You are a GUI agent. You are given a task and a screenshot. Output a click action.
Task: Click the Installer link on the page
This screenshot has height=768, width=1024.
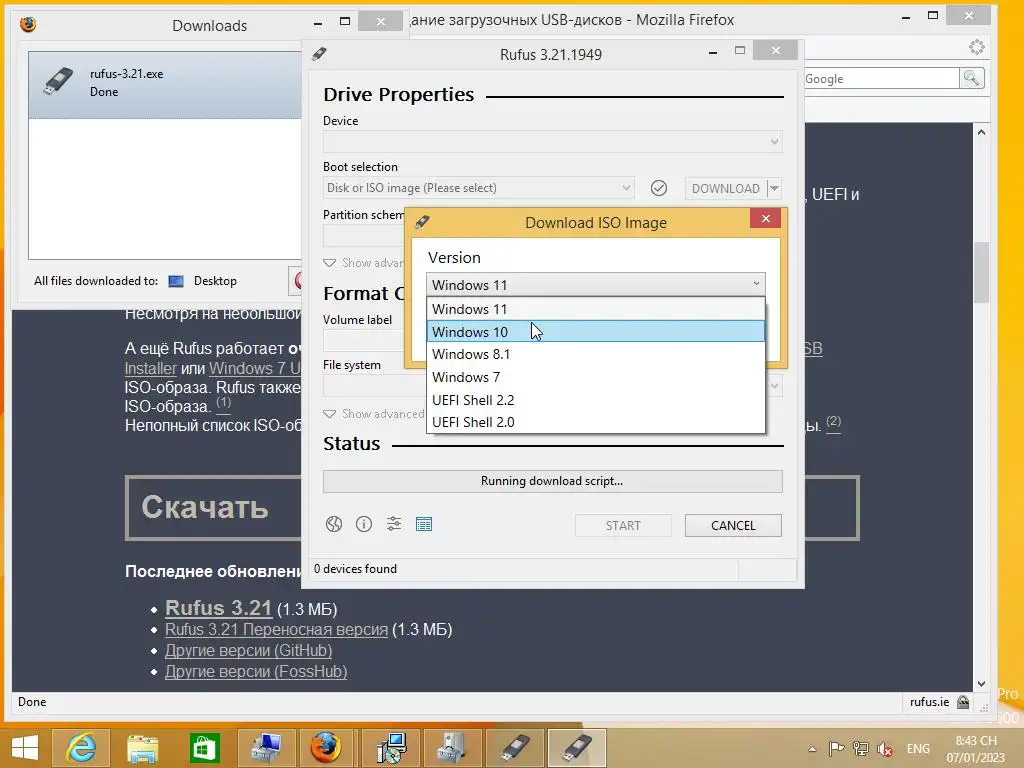pos(150,368)
